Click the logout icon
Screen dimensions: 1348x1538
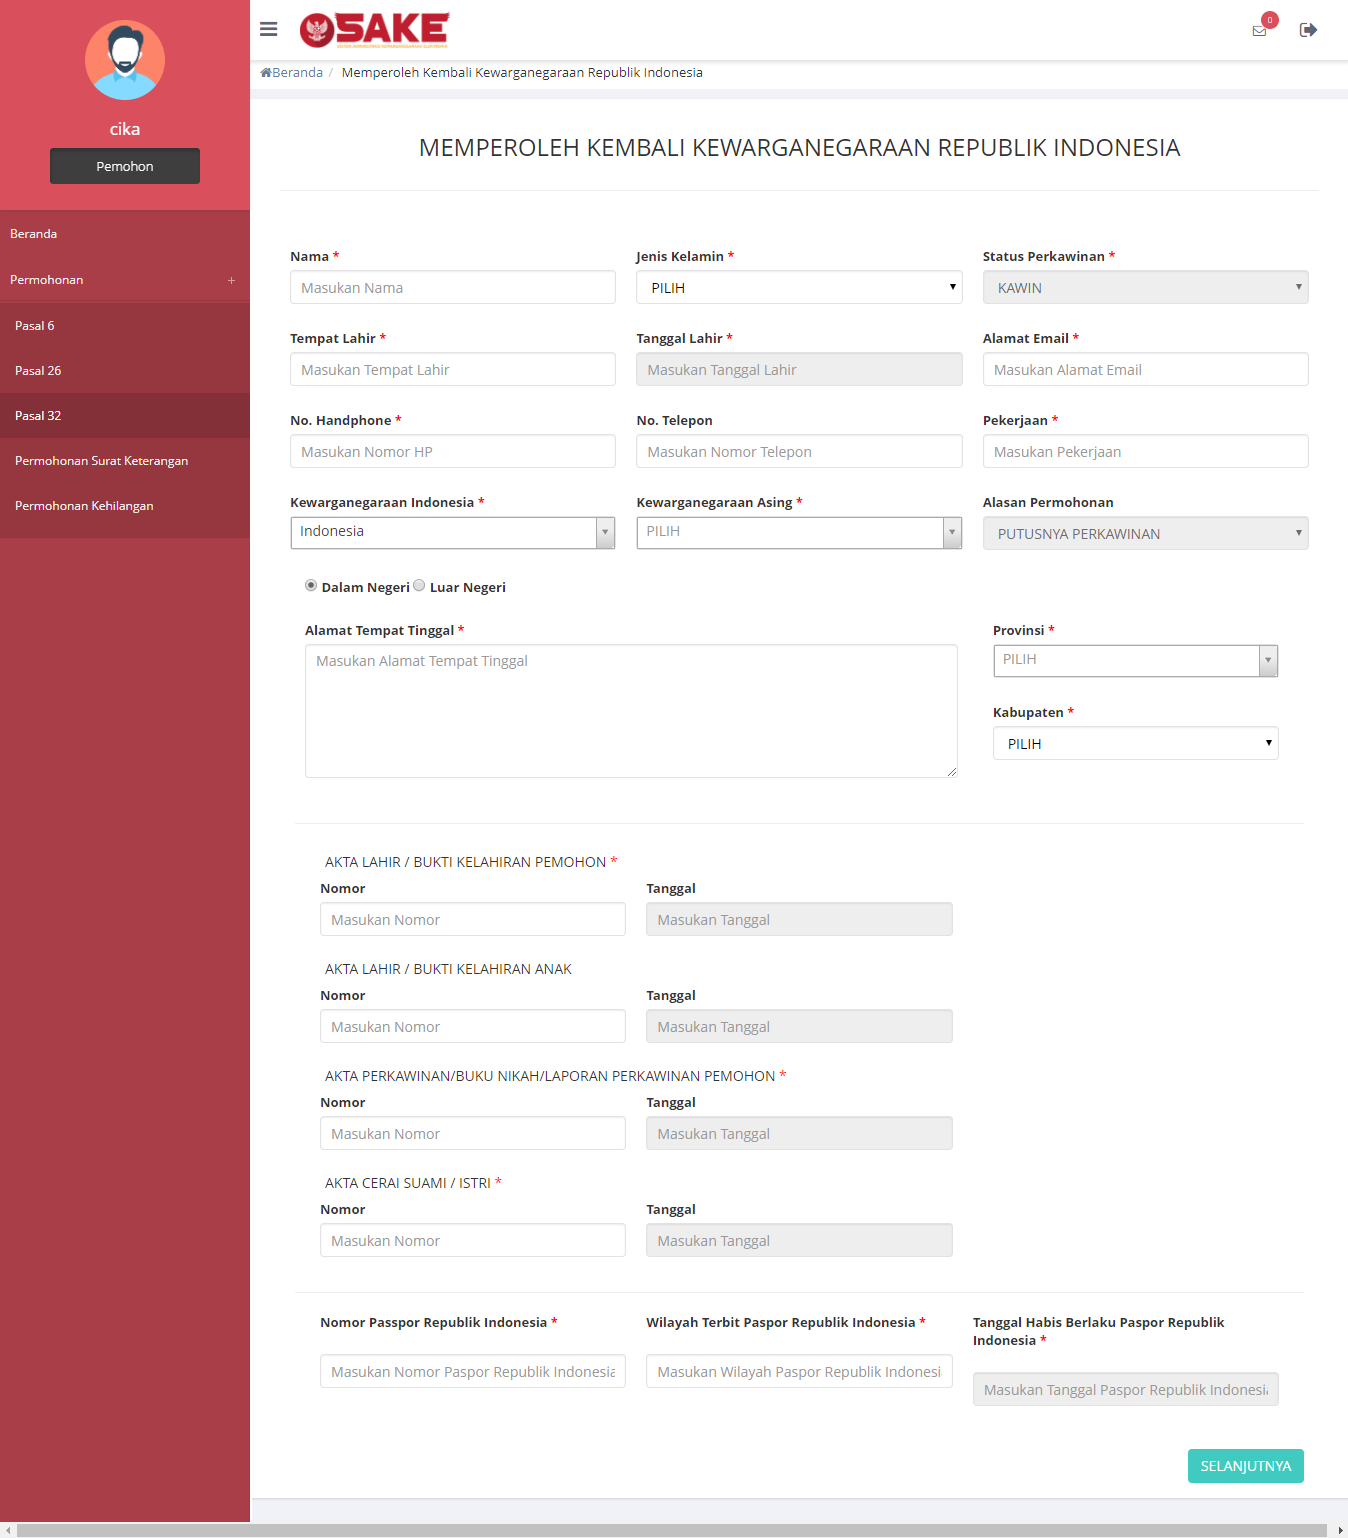pos(1308,30)
